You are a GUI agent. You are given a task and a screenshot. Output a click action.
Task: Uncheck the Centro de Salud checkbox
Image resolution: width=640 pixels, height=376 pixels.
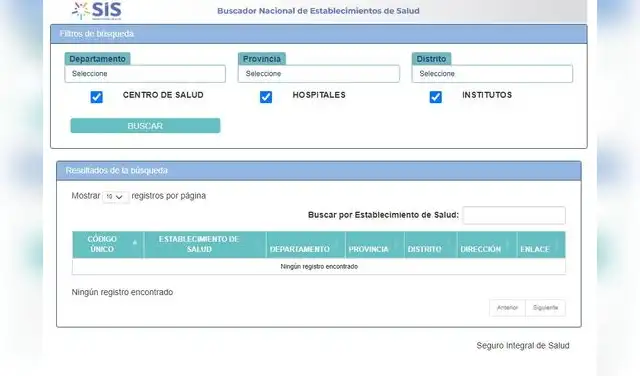coord(96,97)
